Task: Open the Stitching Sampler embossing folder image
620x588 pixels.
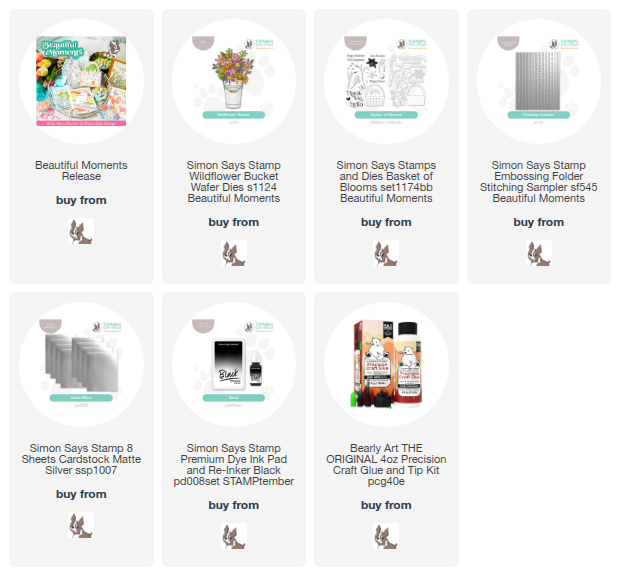Action: 539,81
